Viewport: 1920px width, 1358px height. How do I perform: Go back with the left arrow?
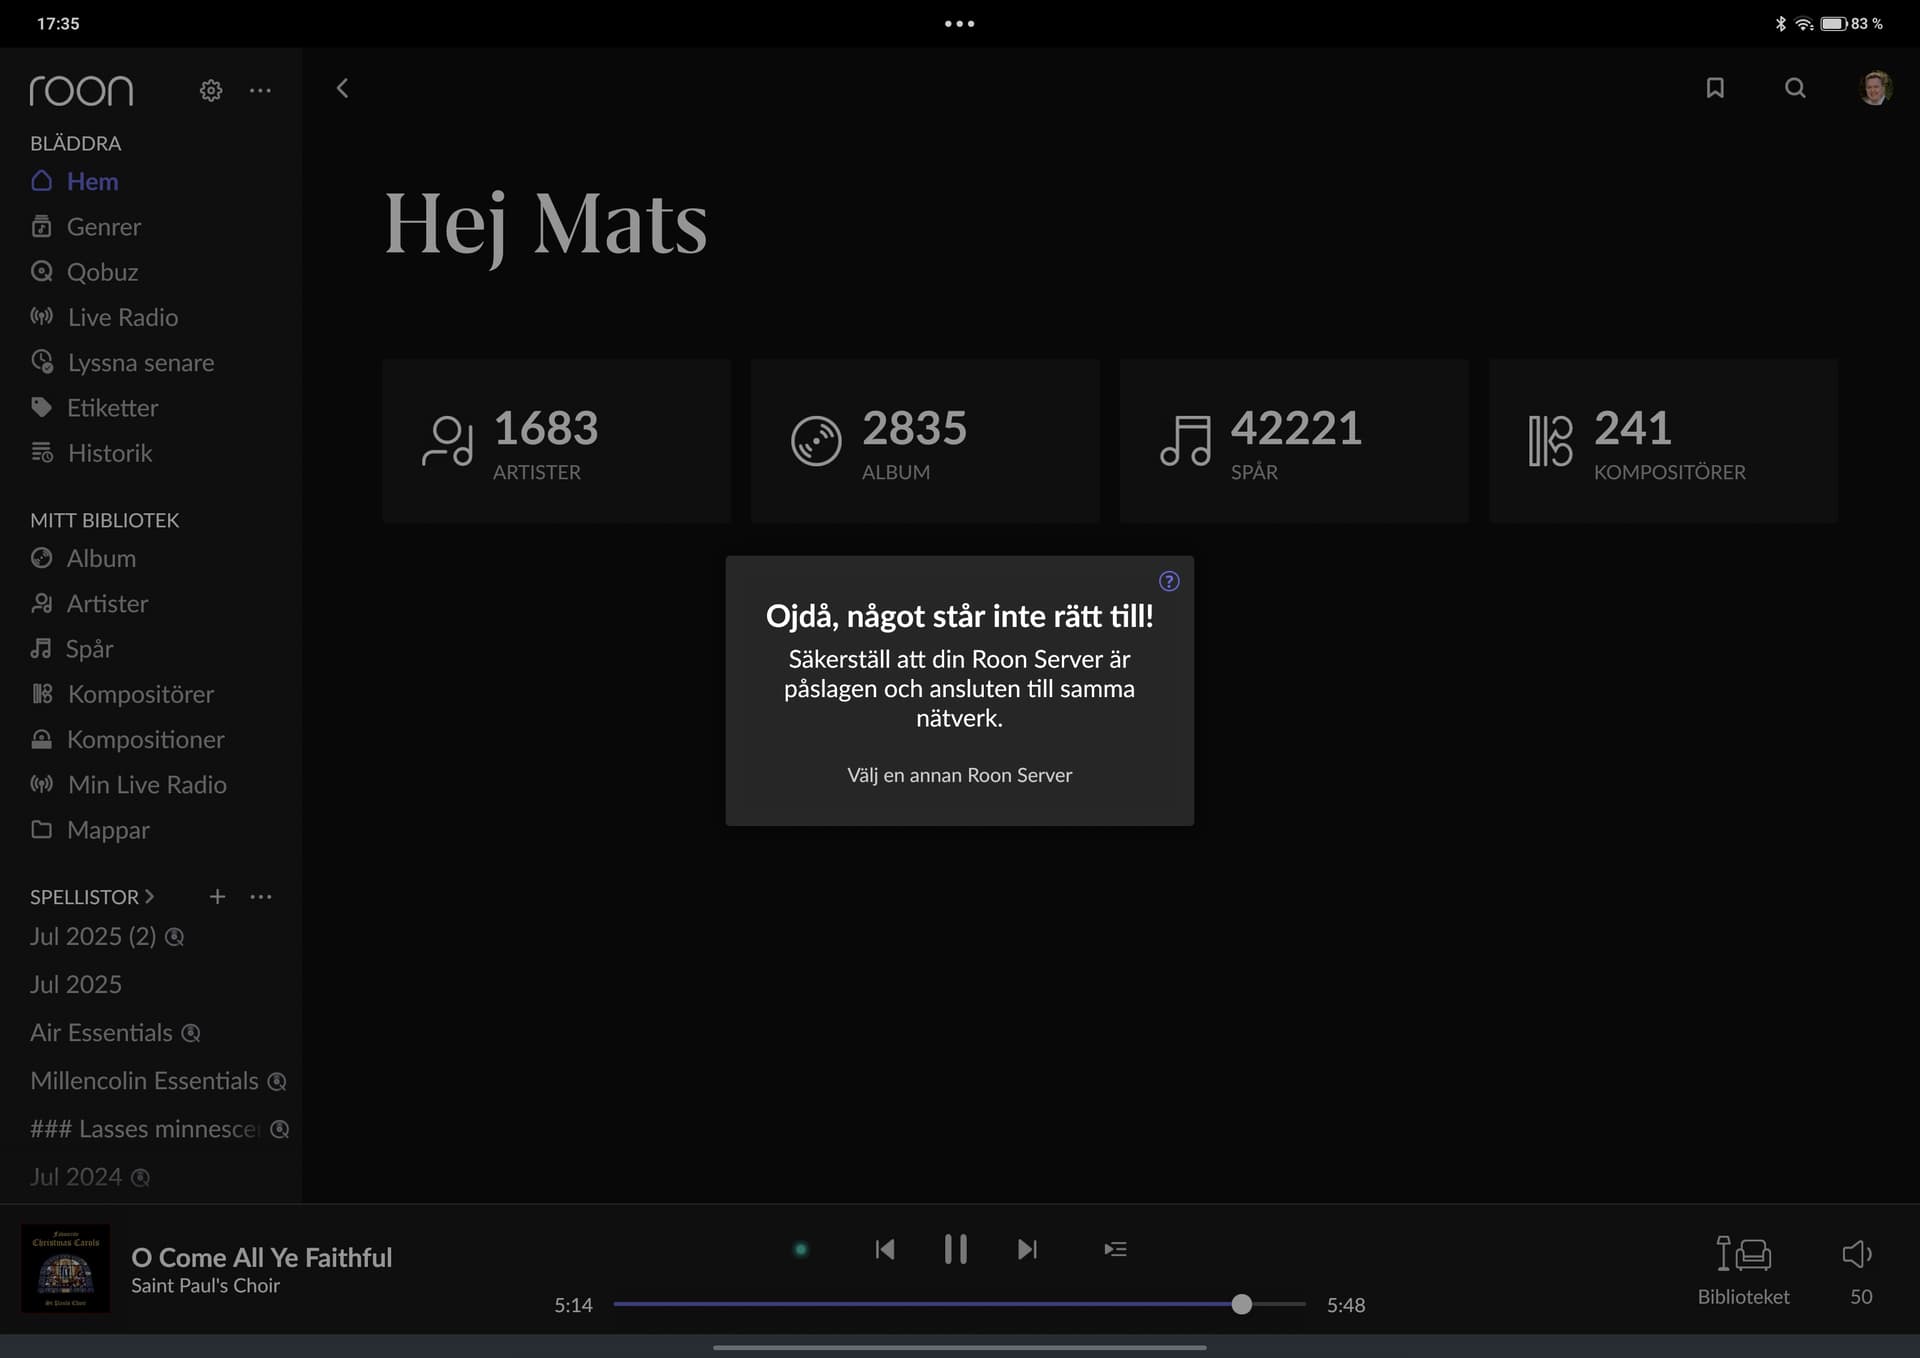pyautogui.click(x=342, y=88)
